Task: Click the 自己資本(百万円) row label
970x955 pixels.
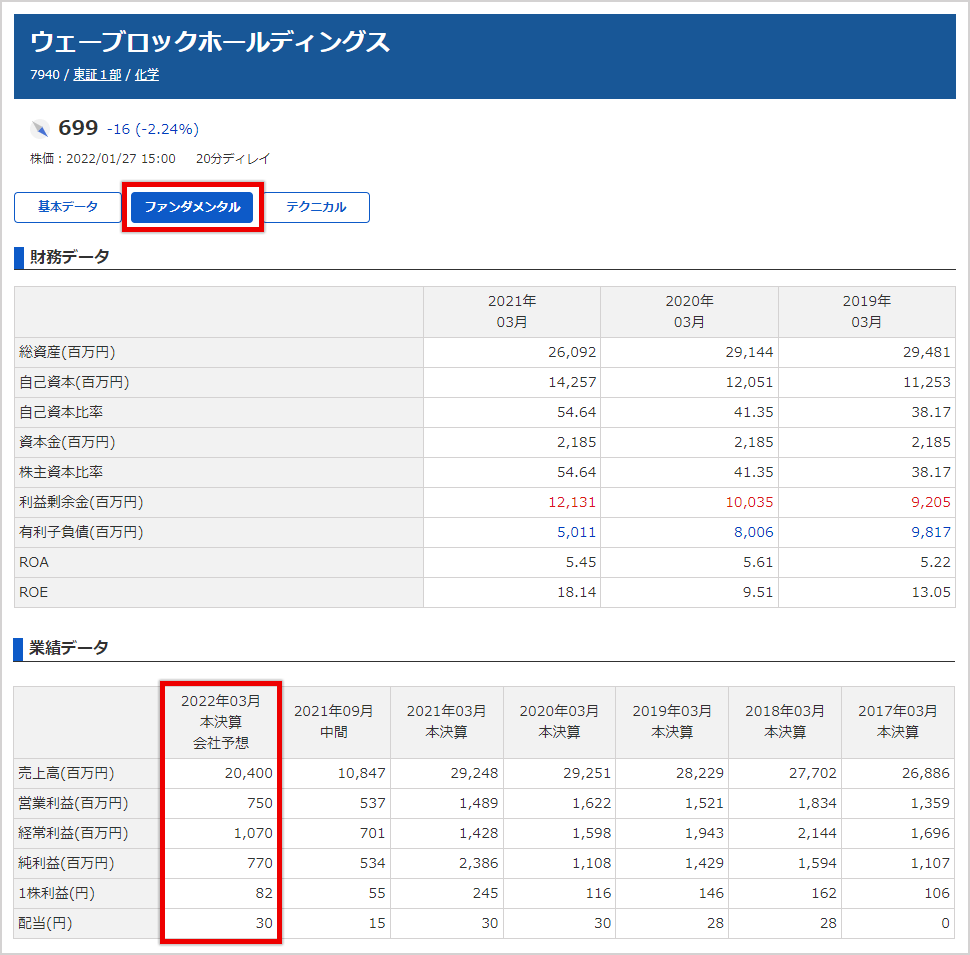Action: tap(74, 382)
